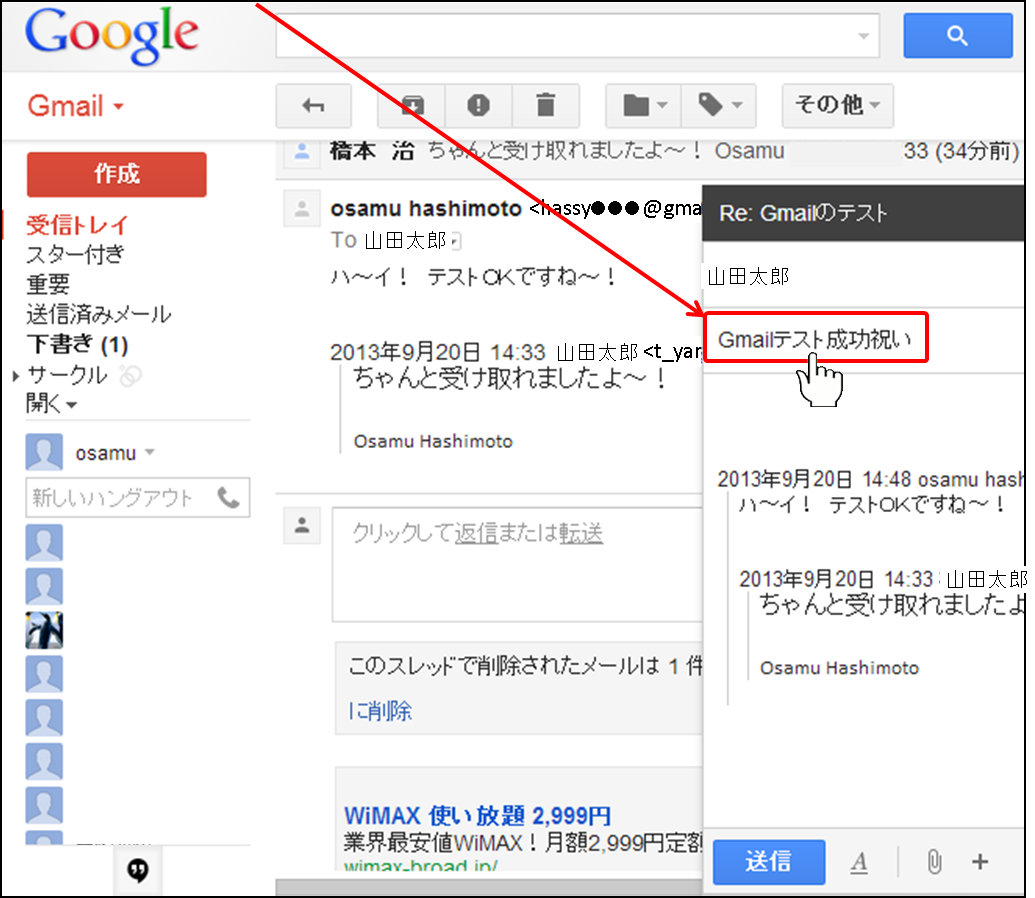This screenshot has height=898, width=1035.
Task: Report spam with the exclamation icon
Action: [x=479, y=105]
